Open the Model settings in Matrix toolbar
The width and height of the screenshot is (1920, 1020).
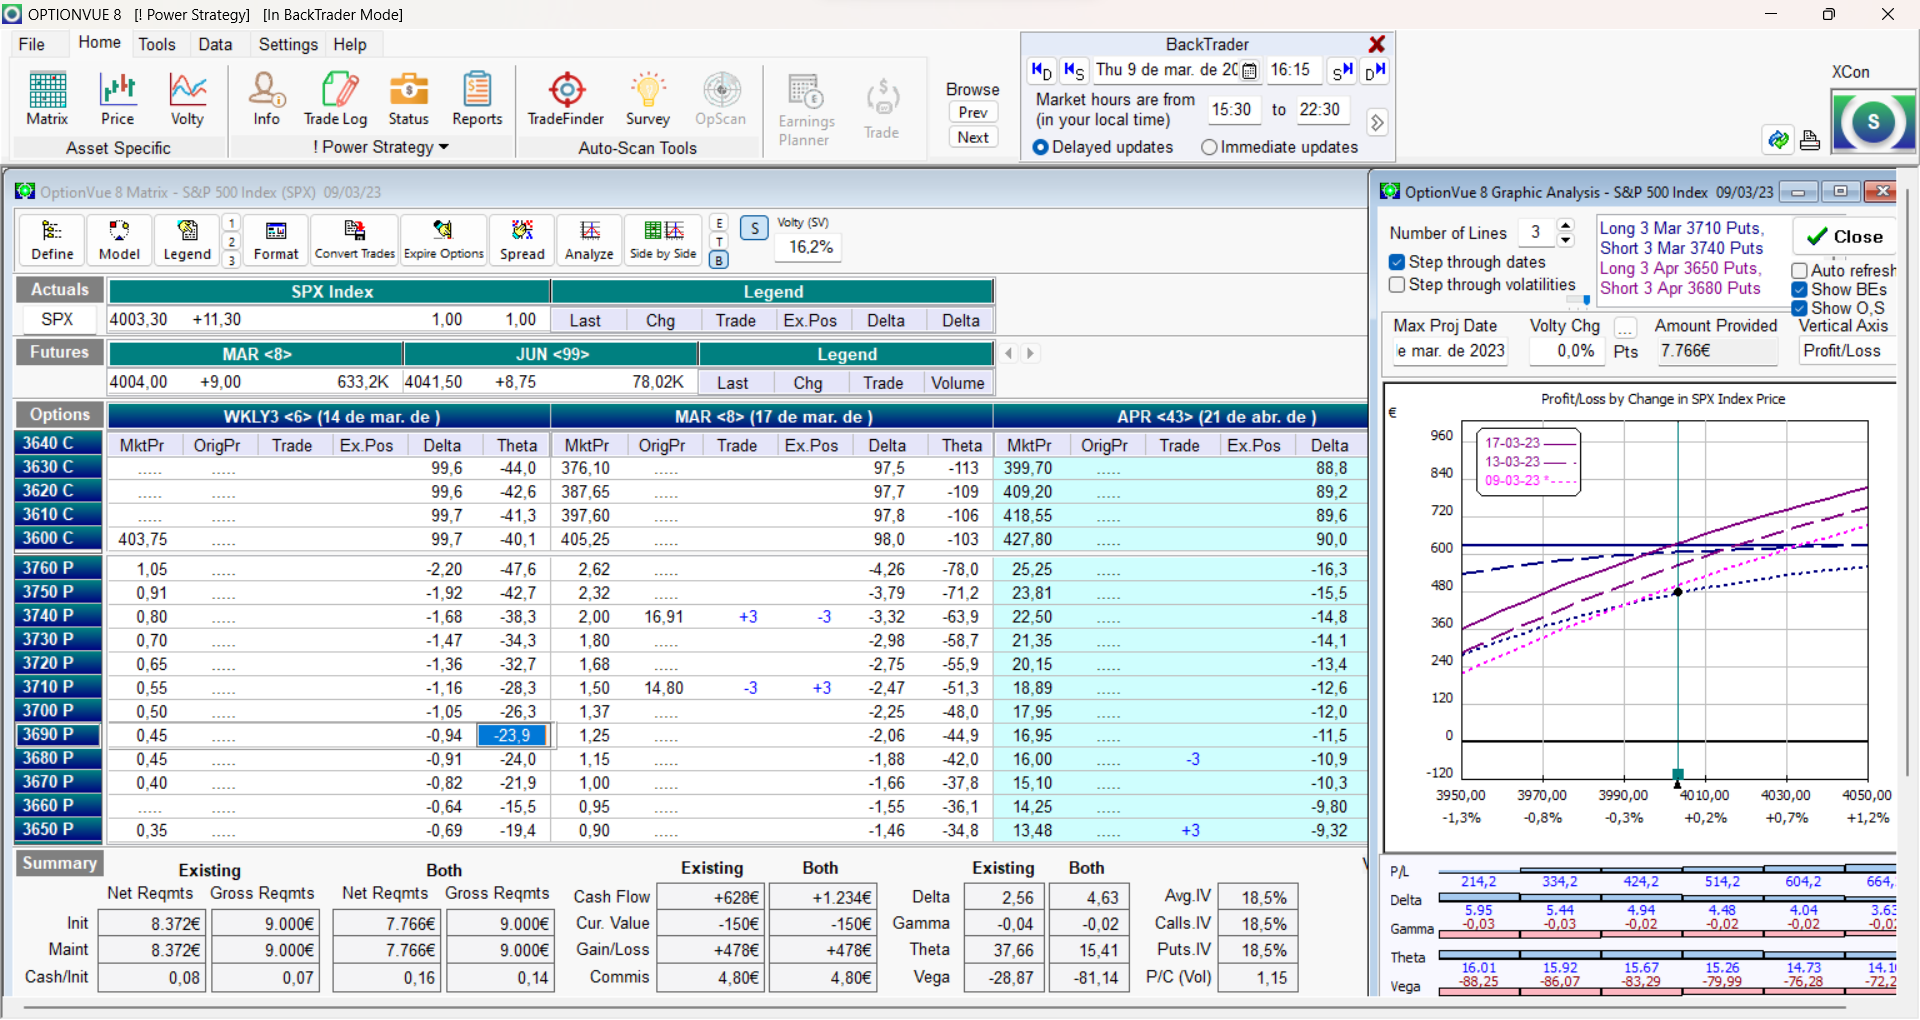119,241
